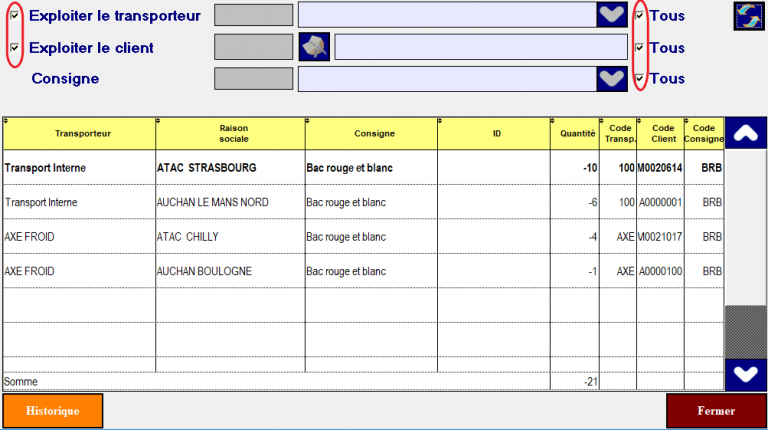
Task: Toggle the "Exploiter le client" checkbox
Action: [x=14, y=47]
